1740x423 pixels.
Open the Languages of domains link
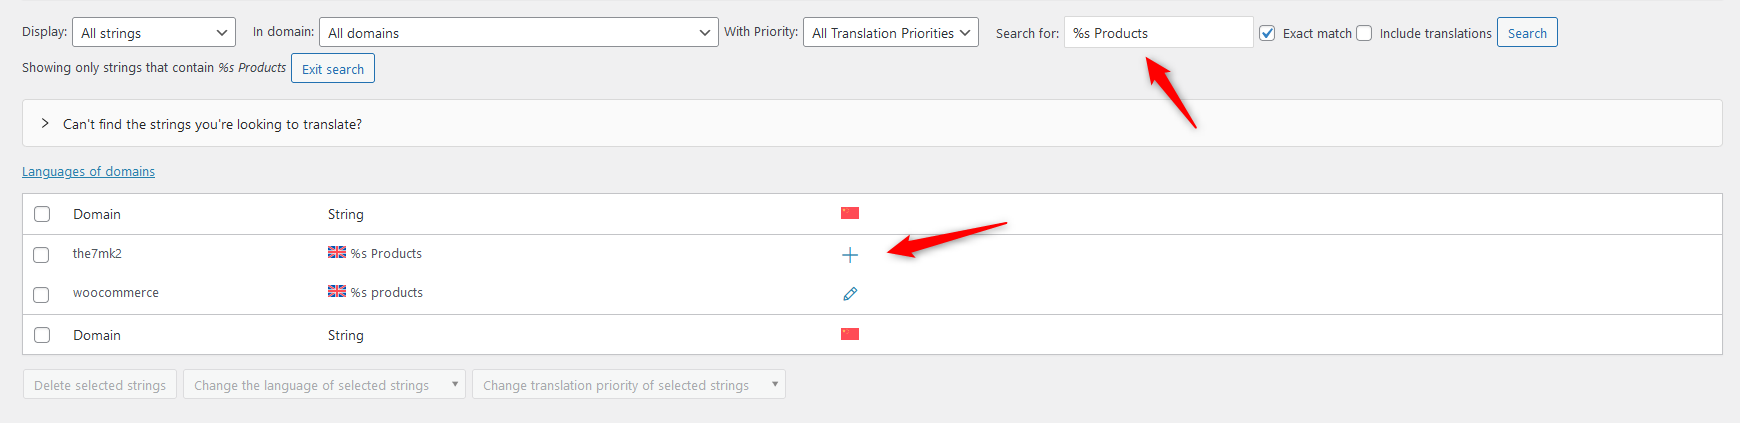point(88,172)
